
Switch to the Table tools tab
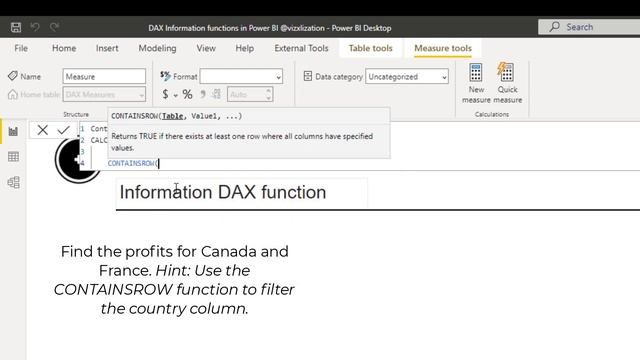tap(370, 48)
